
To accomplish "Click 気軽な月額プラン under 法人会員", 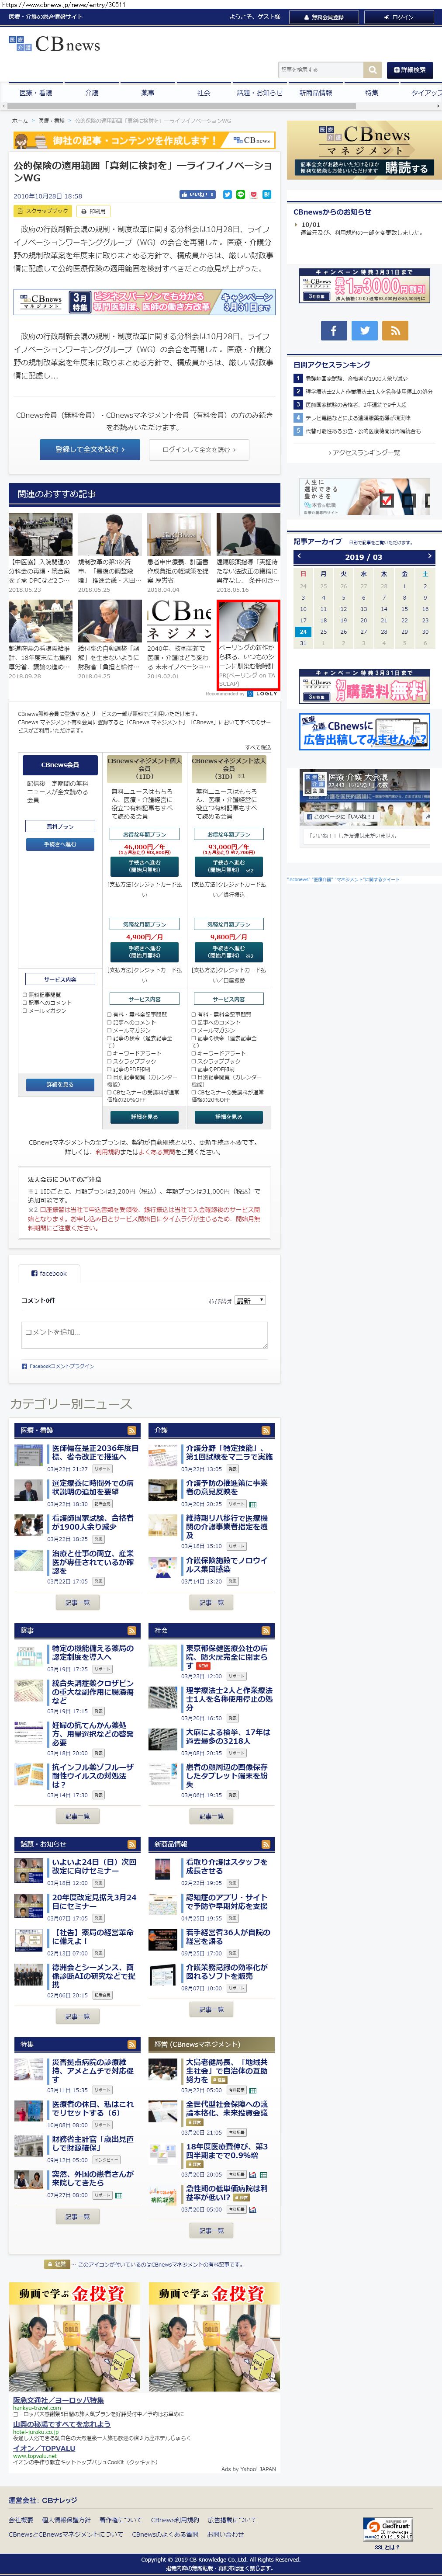I will [229, 925].
